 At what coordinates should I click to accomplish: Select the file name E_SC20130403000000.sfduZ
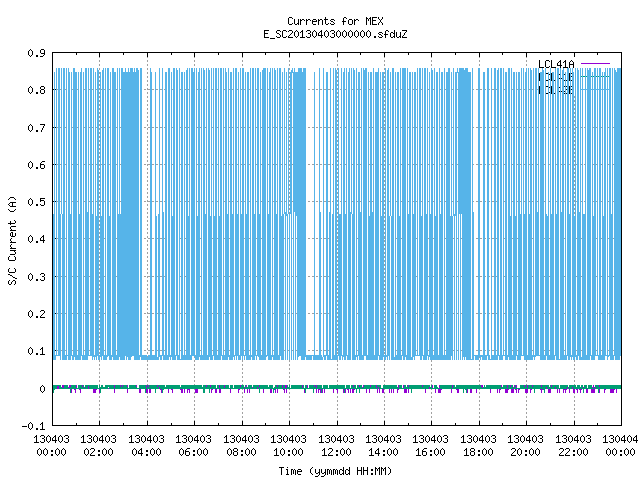tap(335, 34)
